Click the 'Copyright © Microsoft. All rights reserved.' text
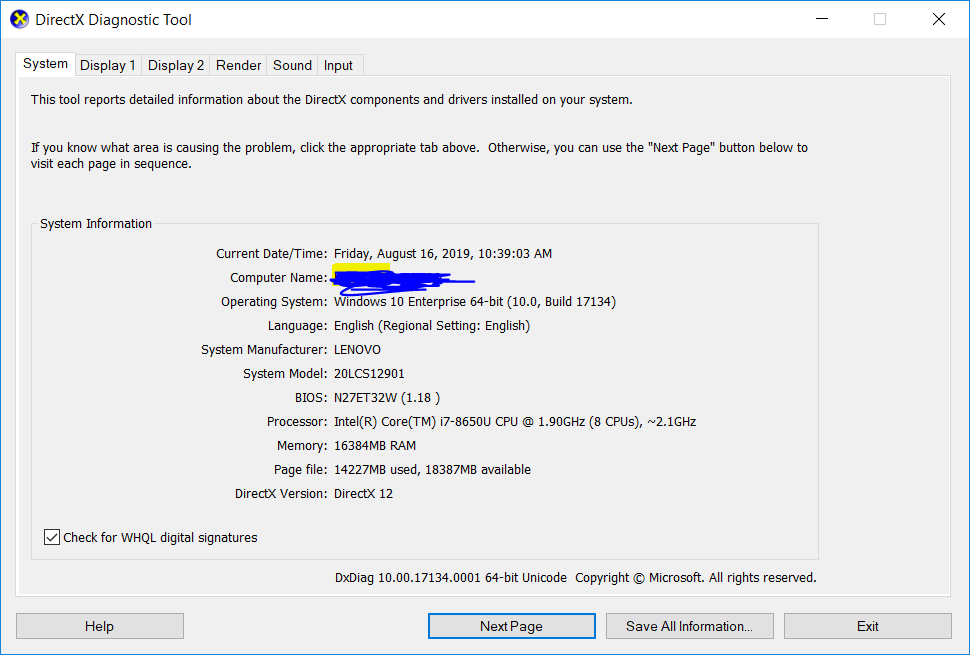 point(696,578)
